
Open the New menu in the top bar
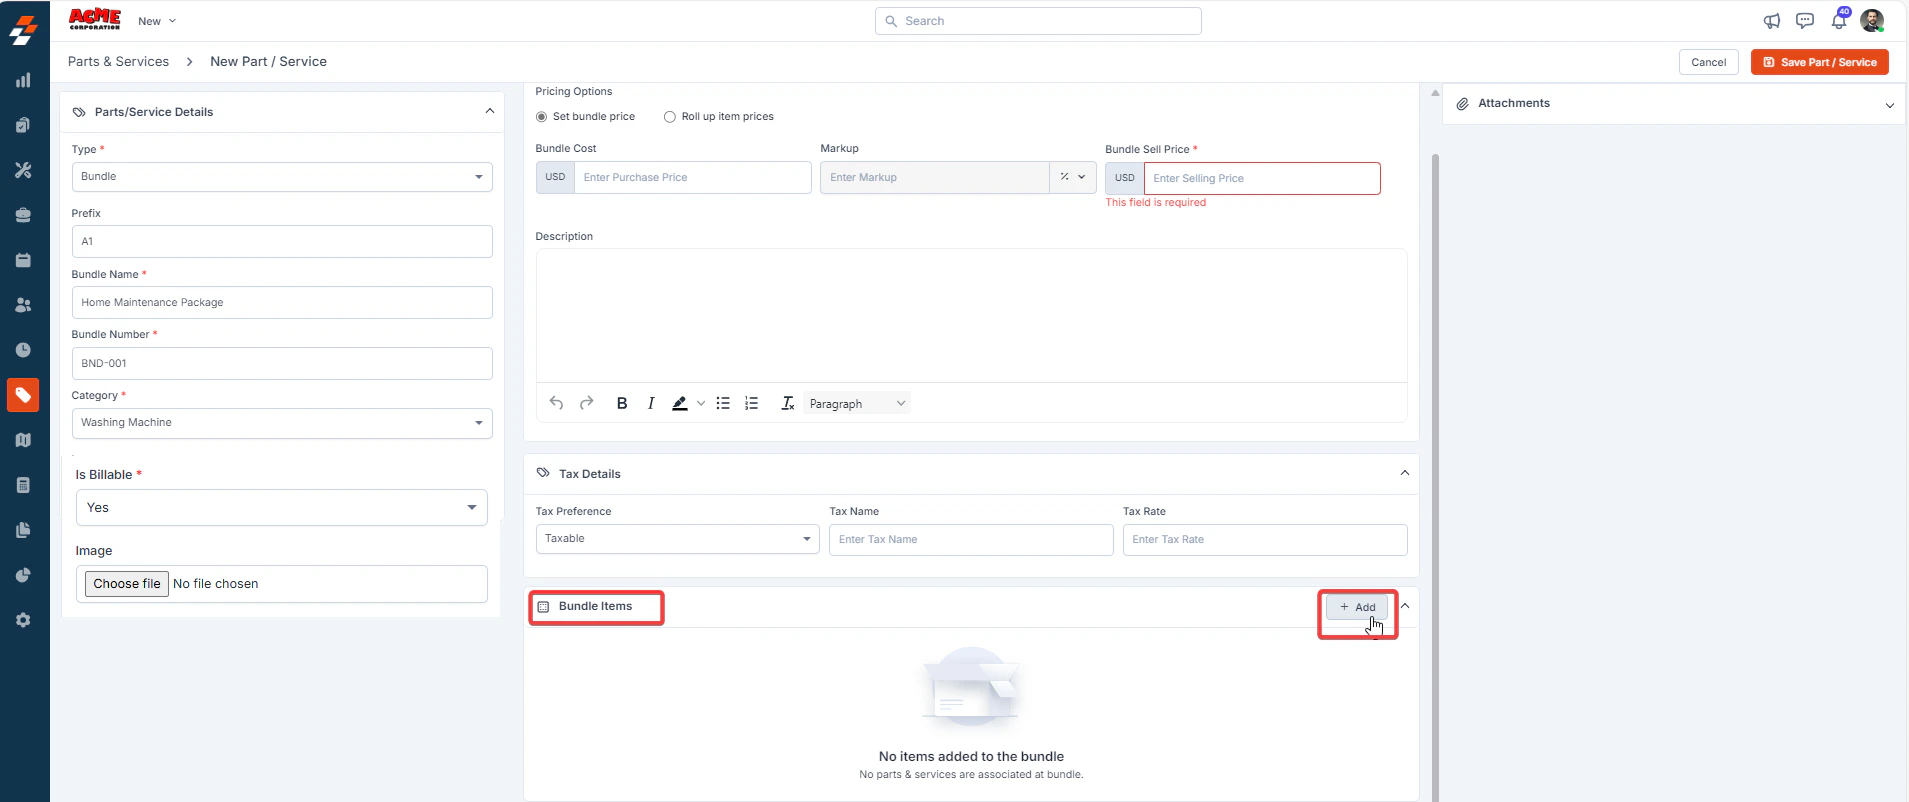click(157, 21)
